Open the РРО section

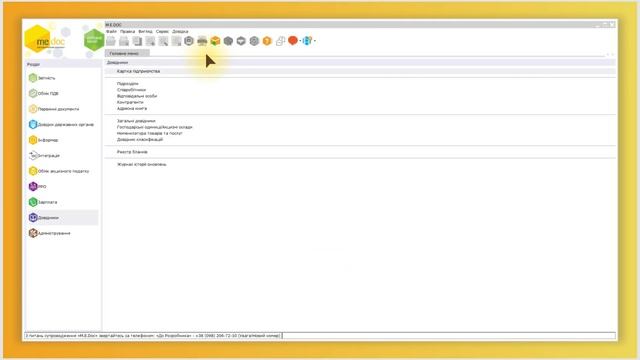click(38, 187)
